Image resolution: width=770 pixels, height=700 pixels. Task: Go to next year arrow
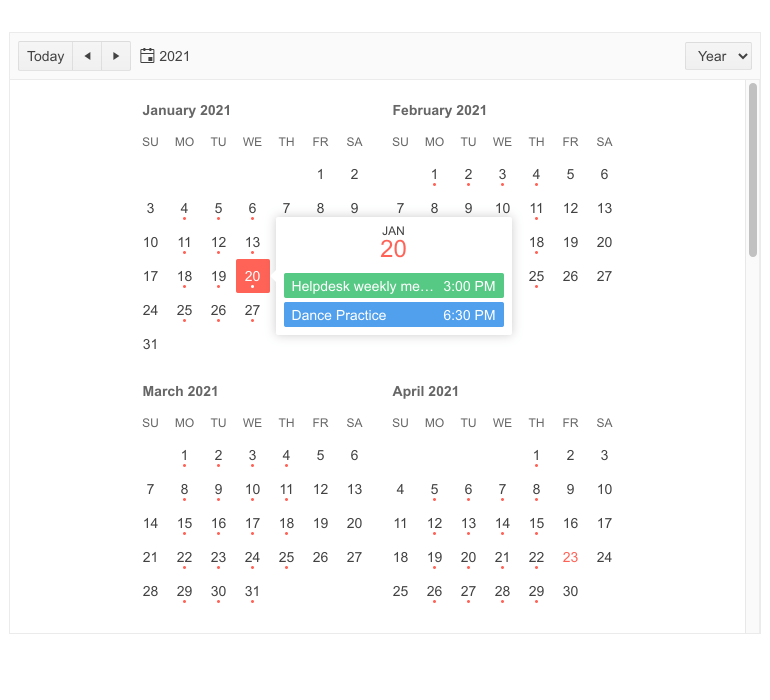point(116,56)
